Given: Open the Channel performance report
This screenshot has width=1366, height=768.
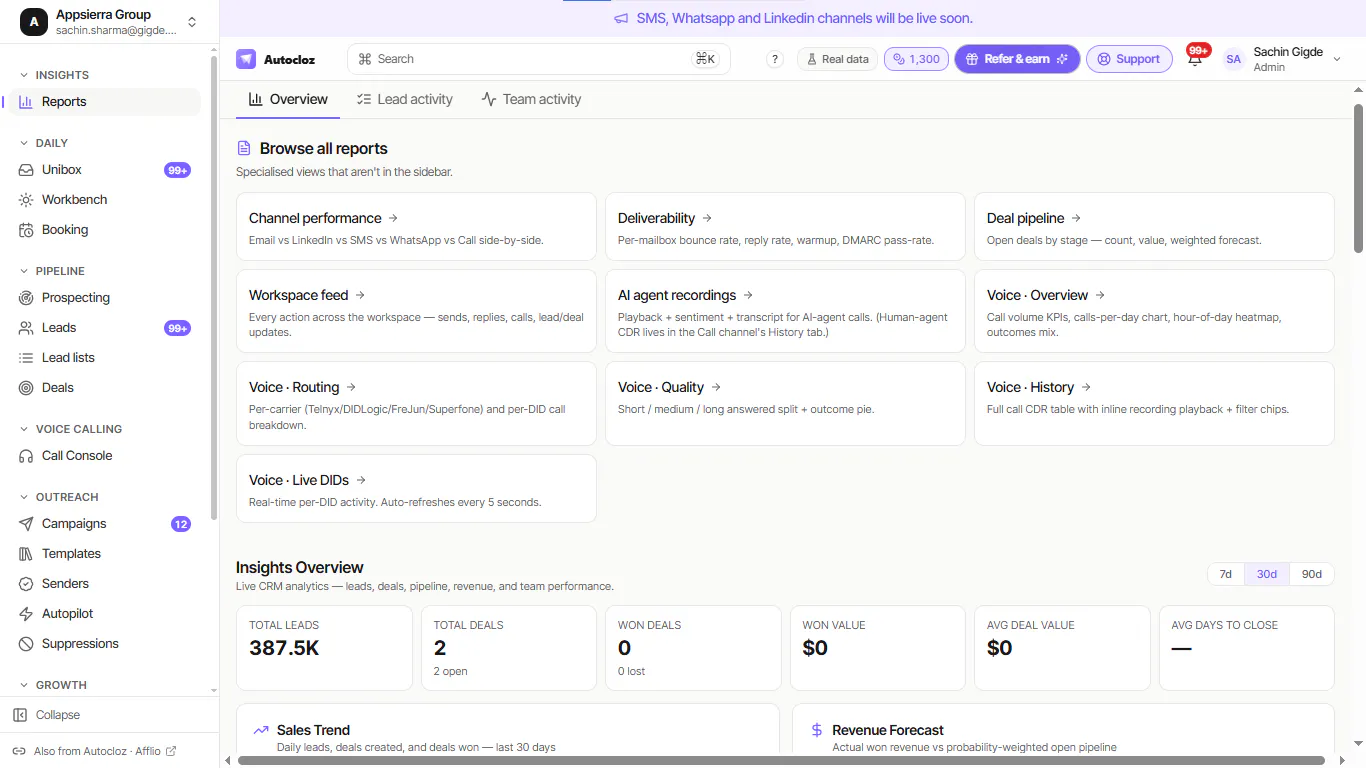Looking at the screenshot, I should point(416,227).
